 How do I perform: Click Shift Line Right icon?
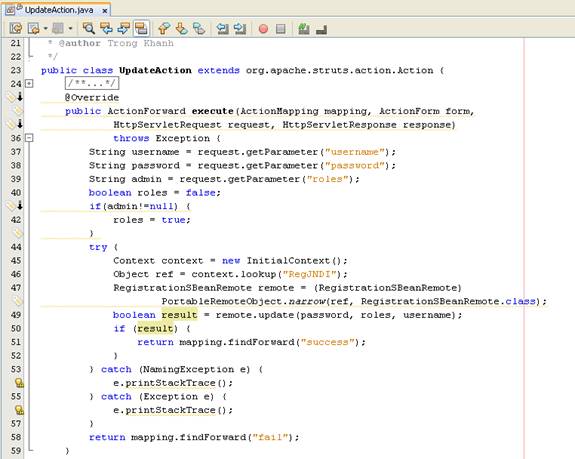coord(240,28)
